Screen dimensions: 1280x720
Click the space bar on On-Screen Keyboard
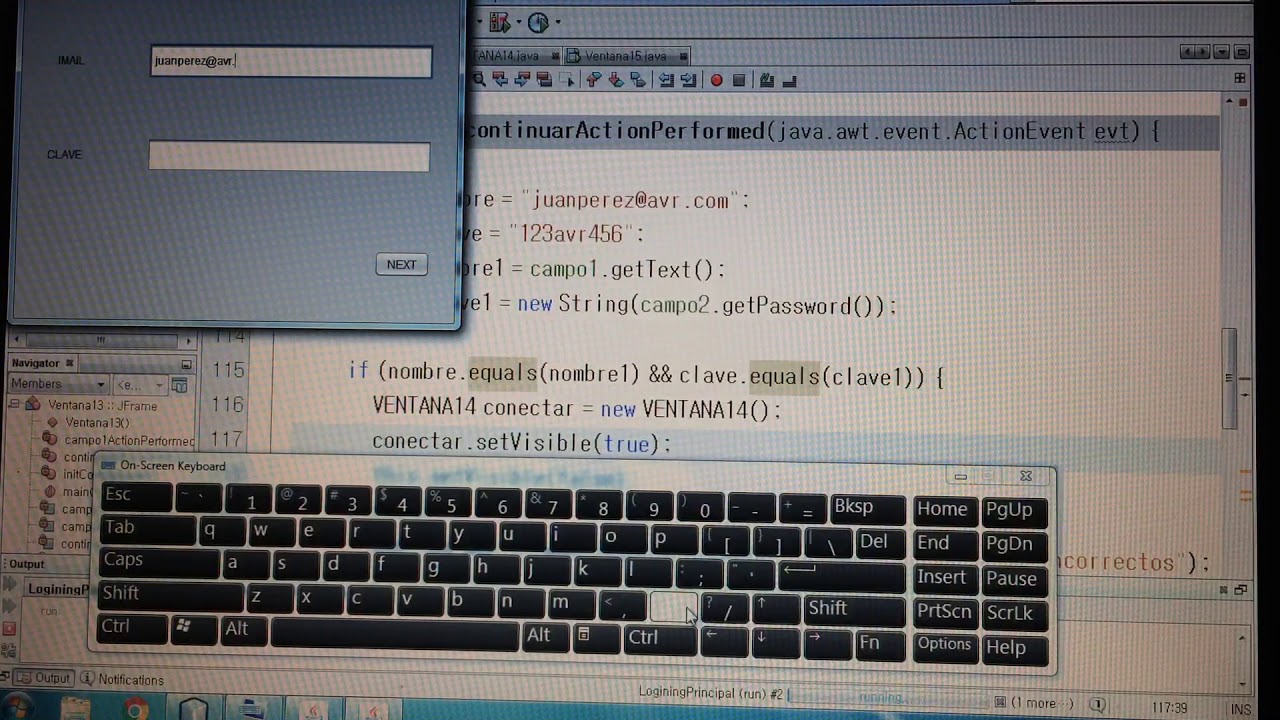396,633
